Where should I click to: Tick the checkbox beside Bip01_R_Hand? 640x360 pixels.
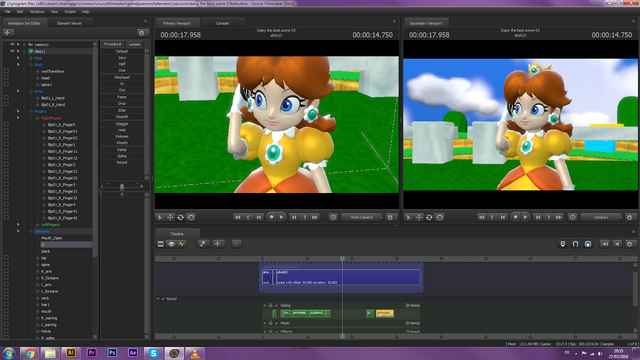tap(6, 104)
